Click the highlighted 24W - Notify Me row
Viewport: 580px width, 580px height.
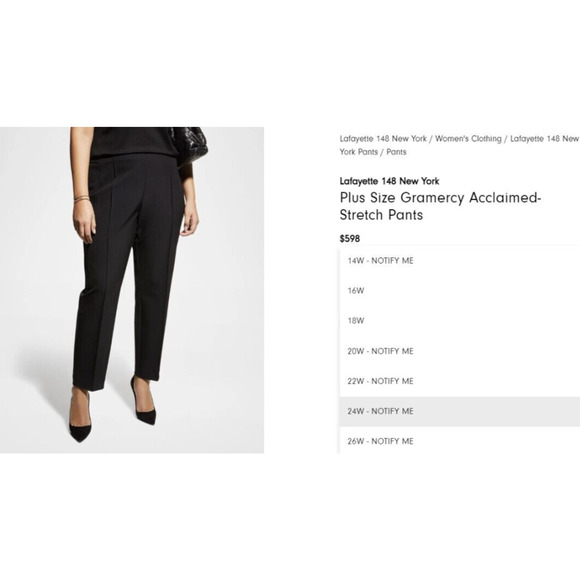point(460,411)
